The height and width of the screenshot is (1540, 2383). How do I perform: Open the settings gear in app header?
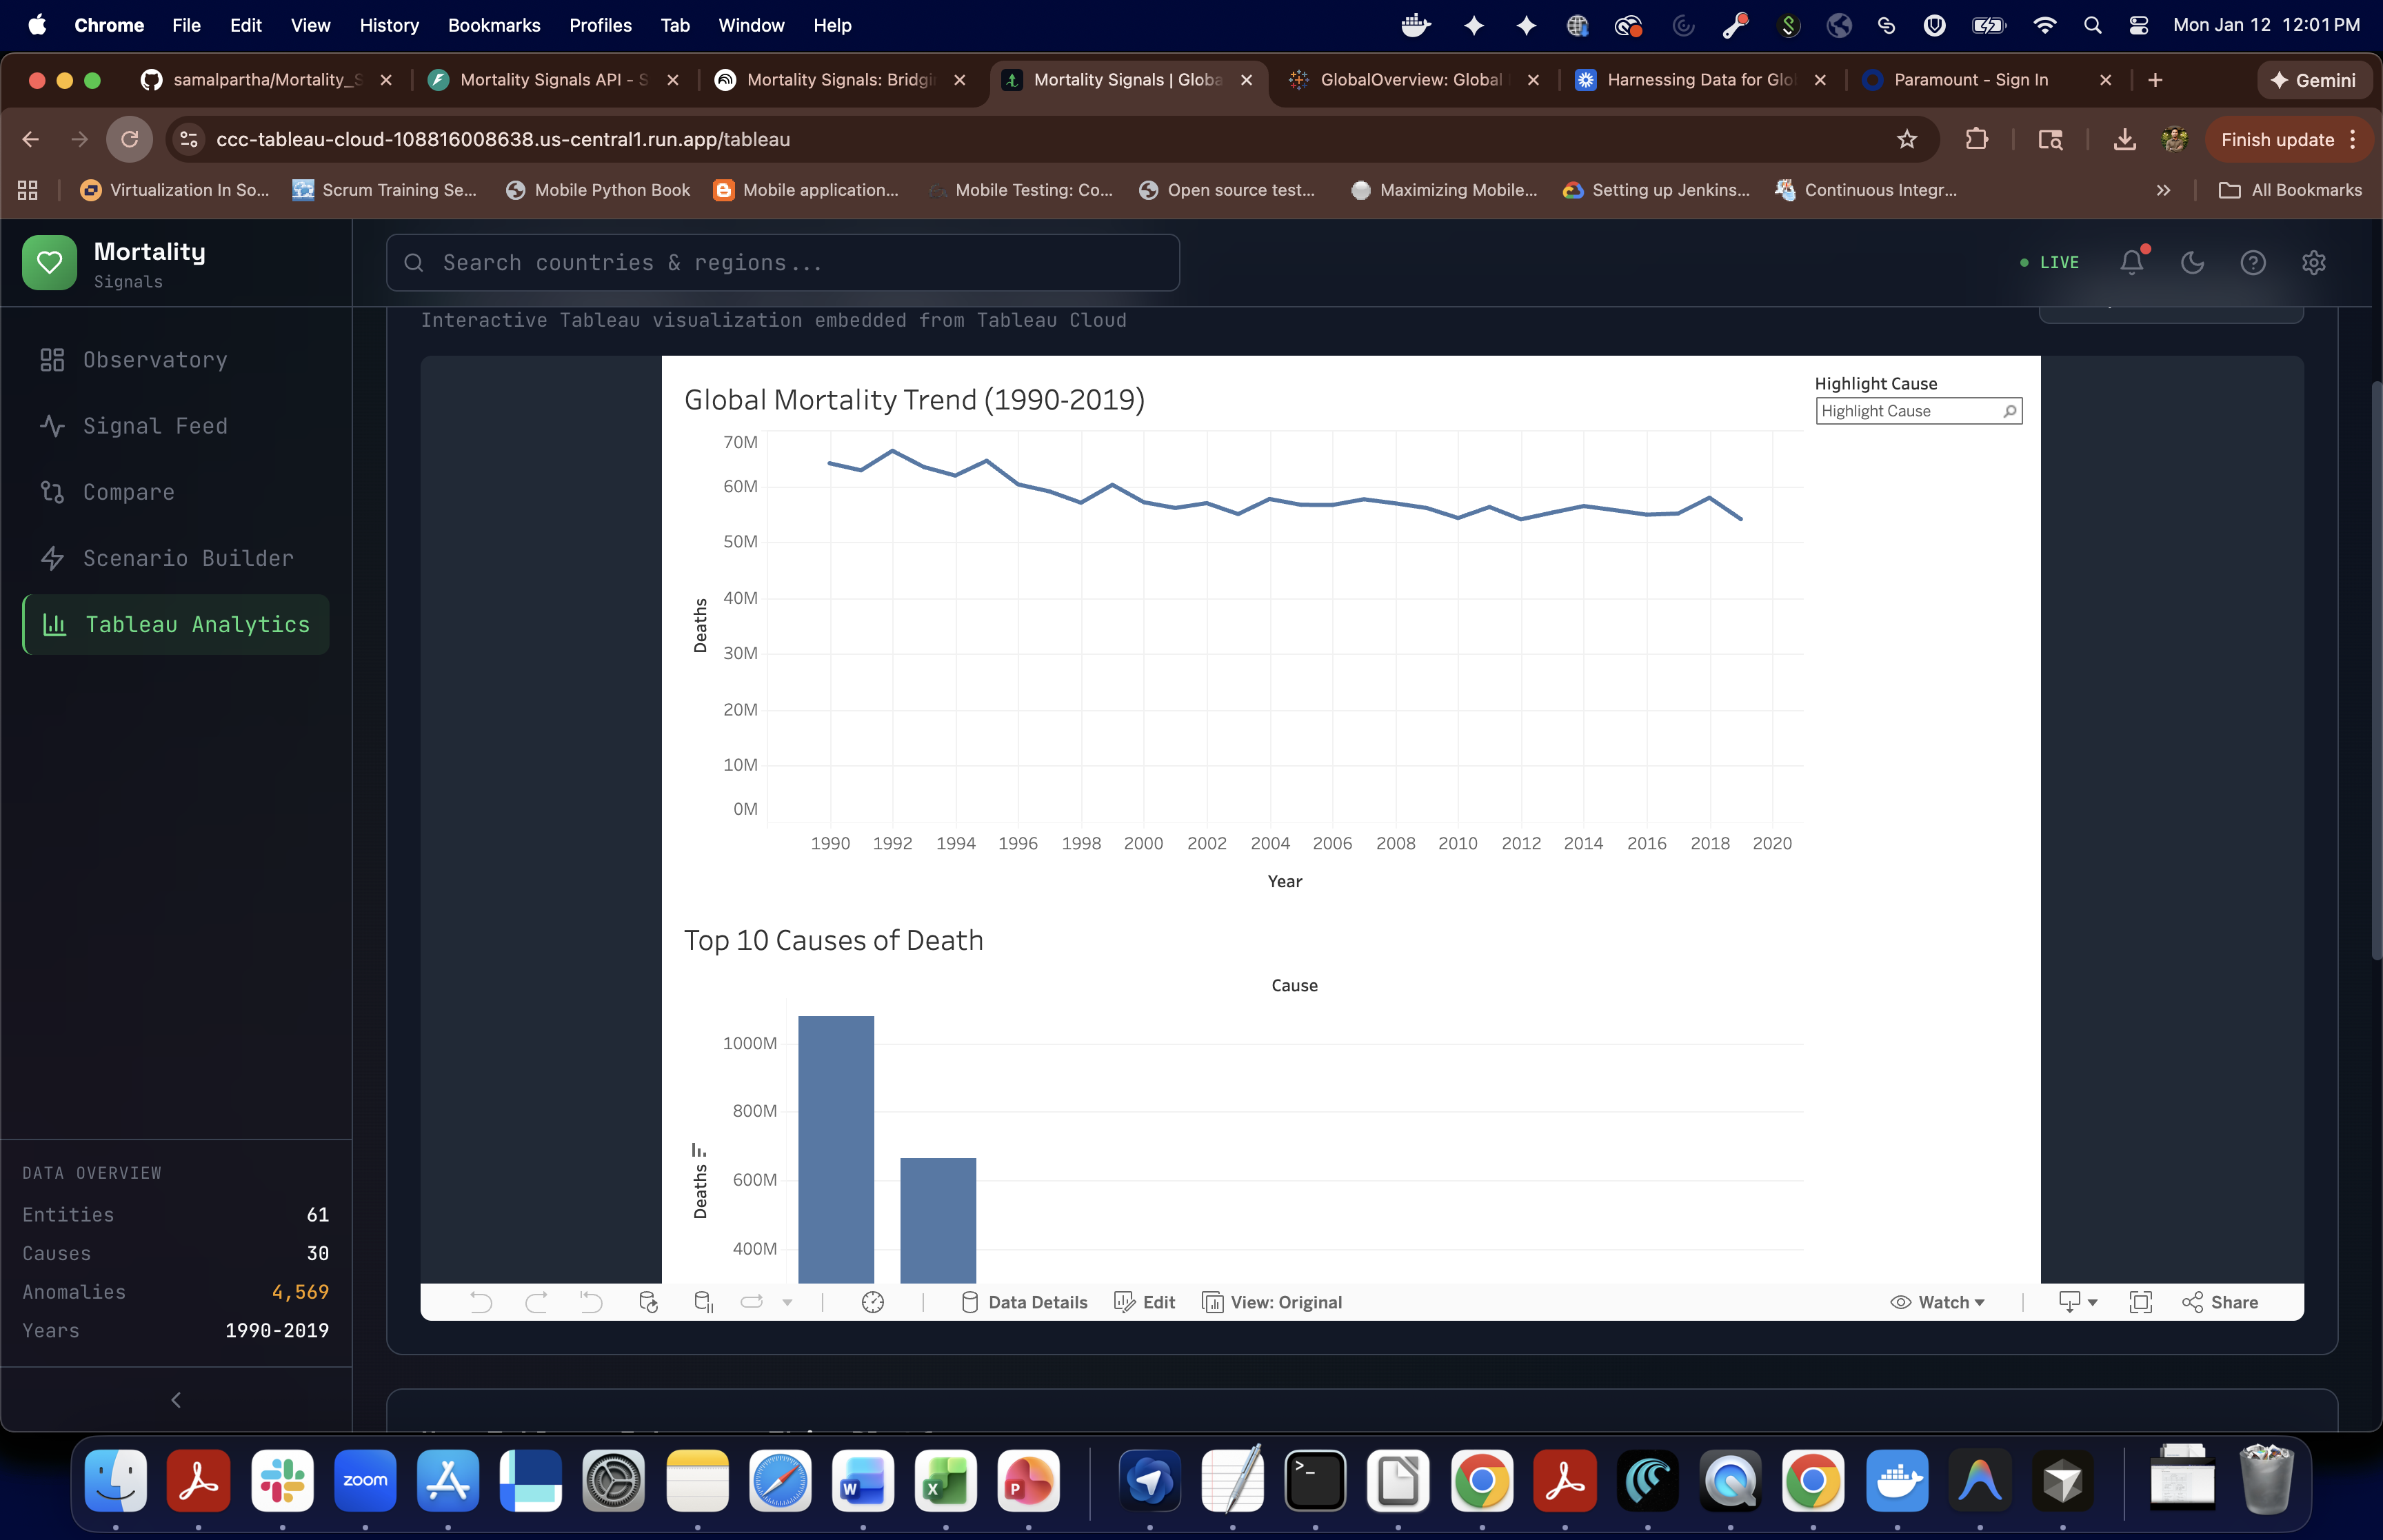(x=2313, y=262)
